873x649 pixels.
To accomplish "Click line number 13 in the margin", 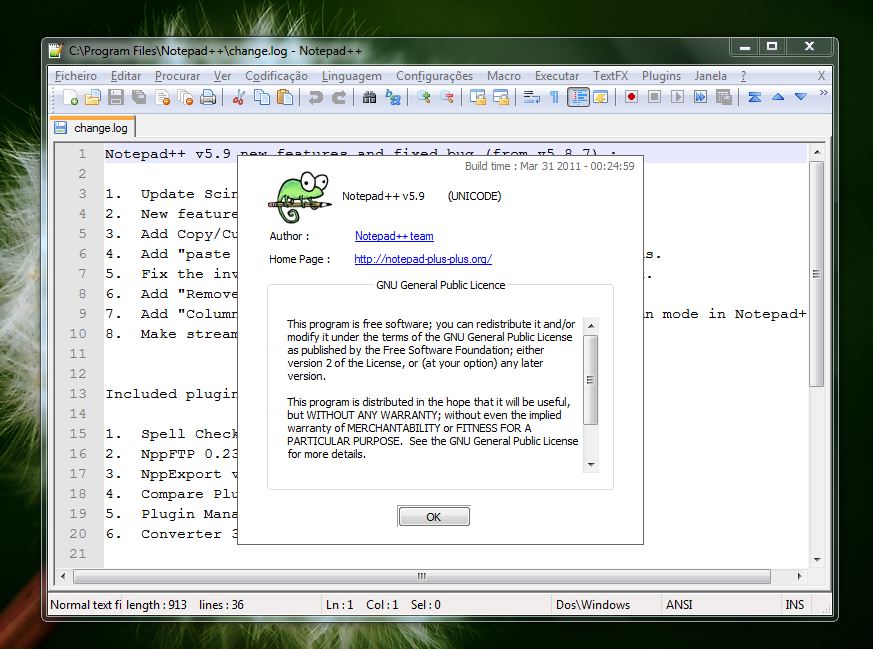I will click(78, 394).
